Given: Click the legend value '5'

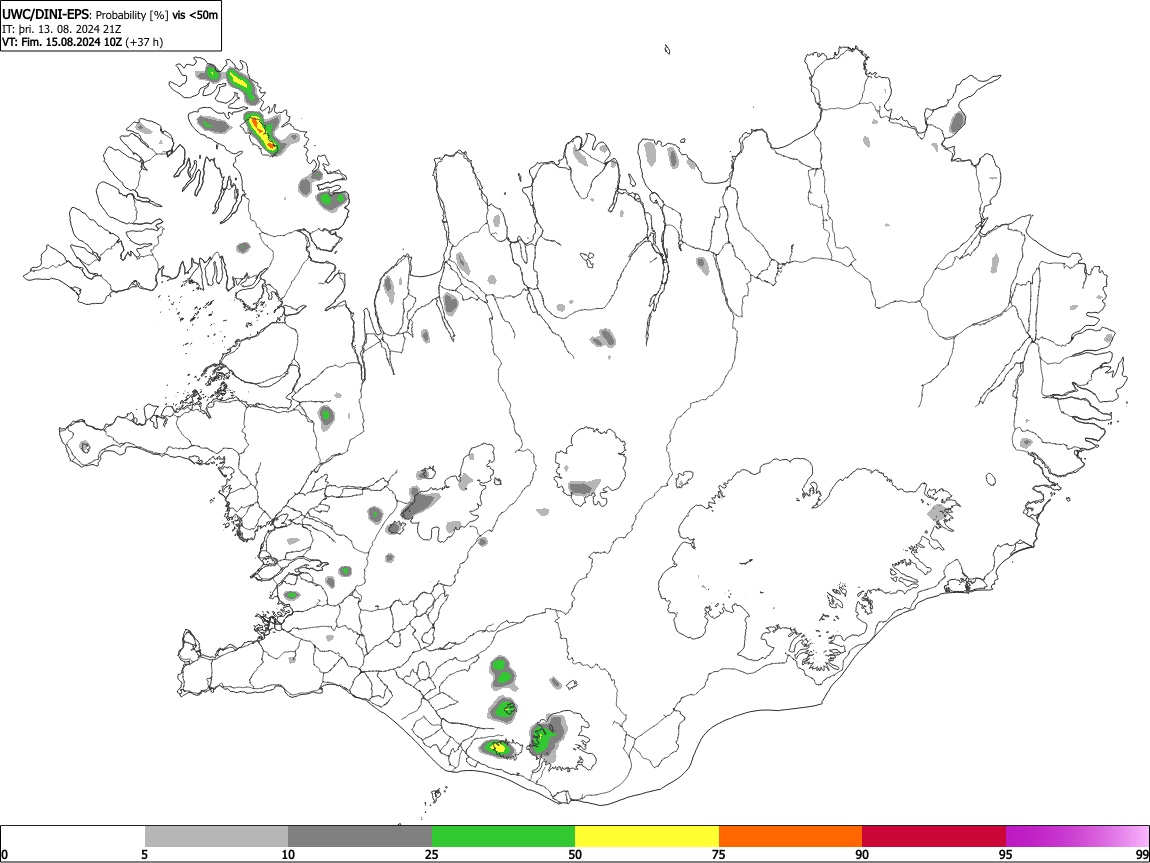Looking at the screenshot, I should 145,855.
